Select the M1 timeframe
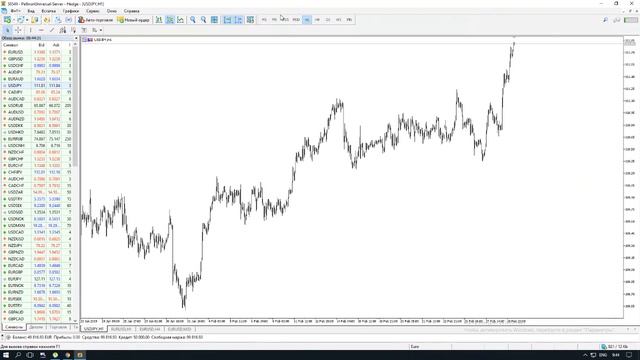 click(264, 20)
